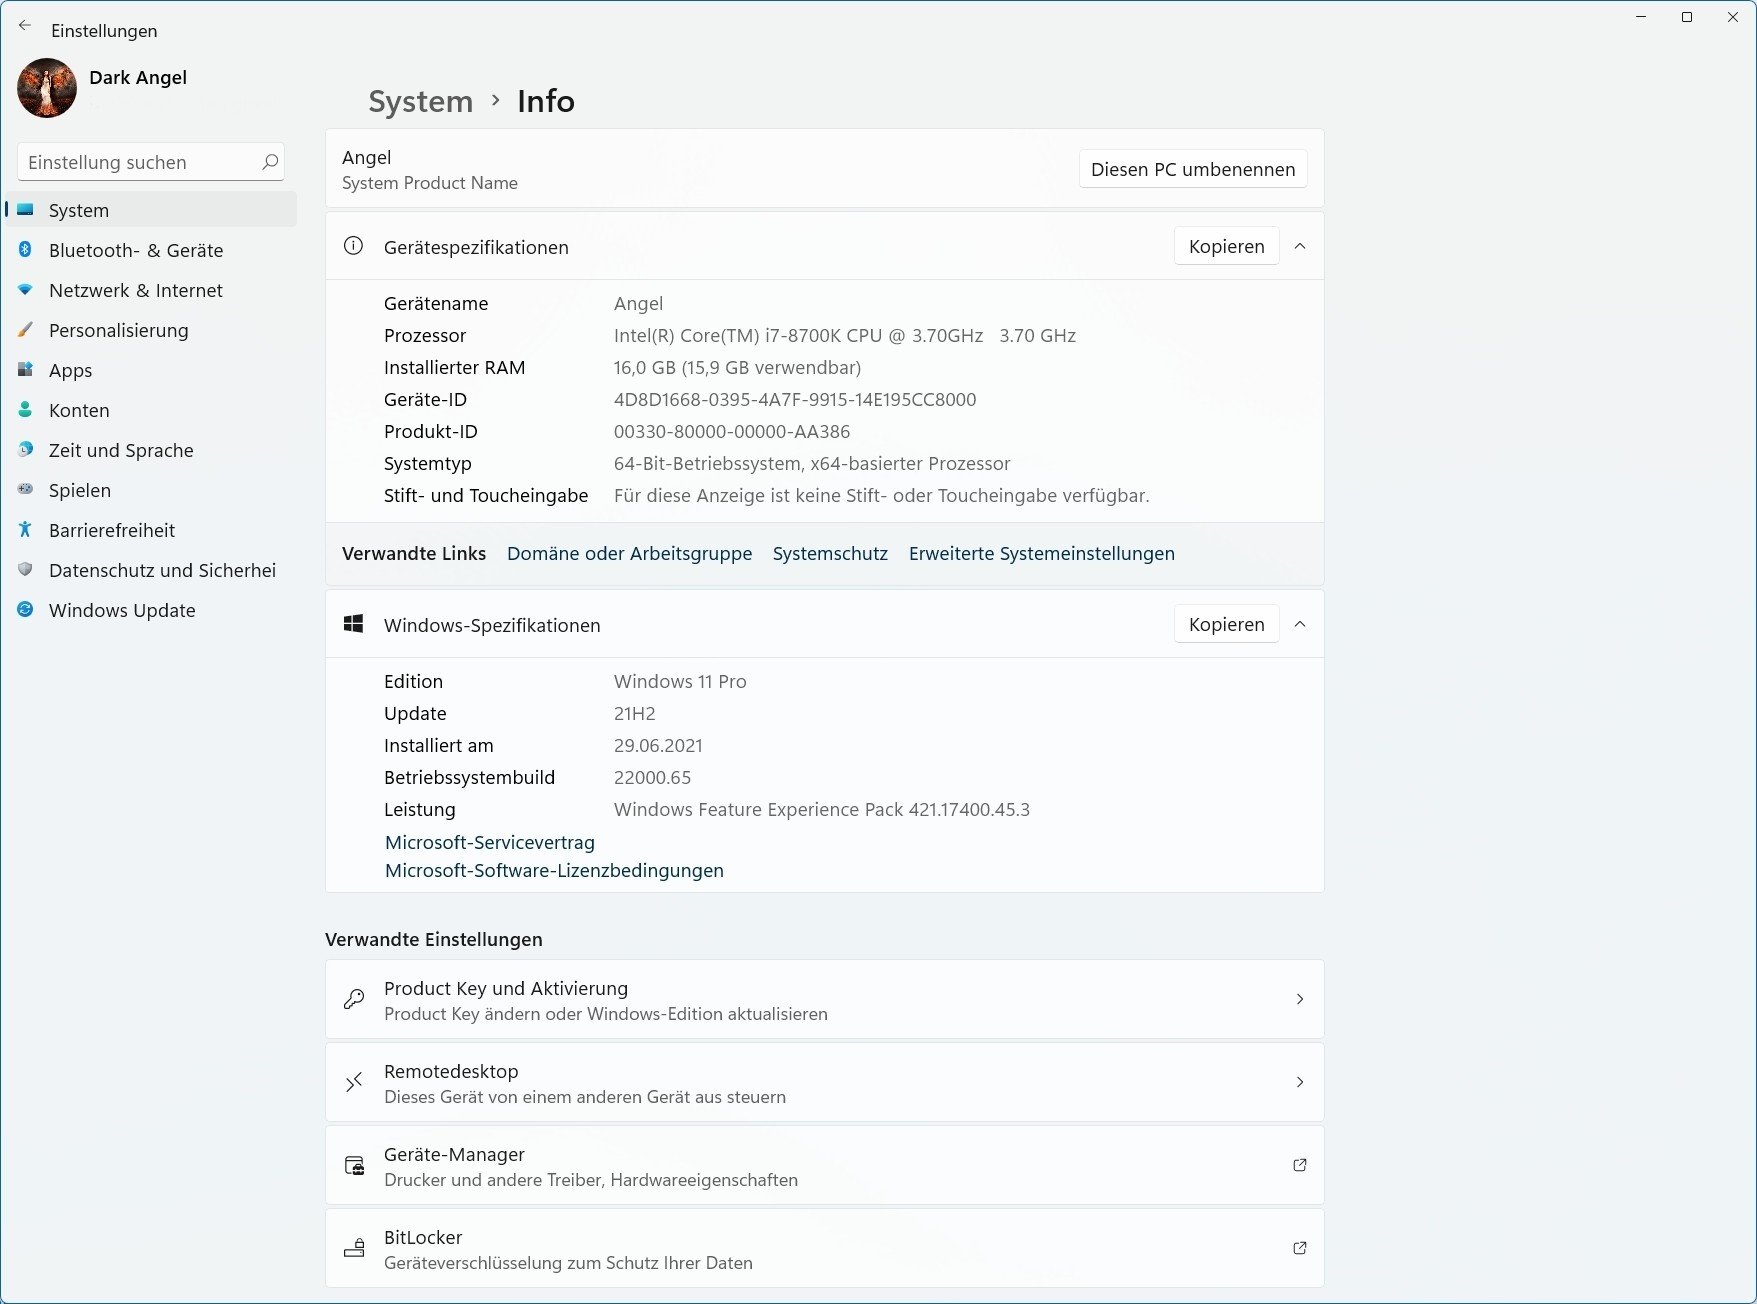Click the Bluetooth icon in sidebar
1757x1304 pixels.
[x=26, y=250]
